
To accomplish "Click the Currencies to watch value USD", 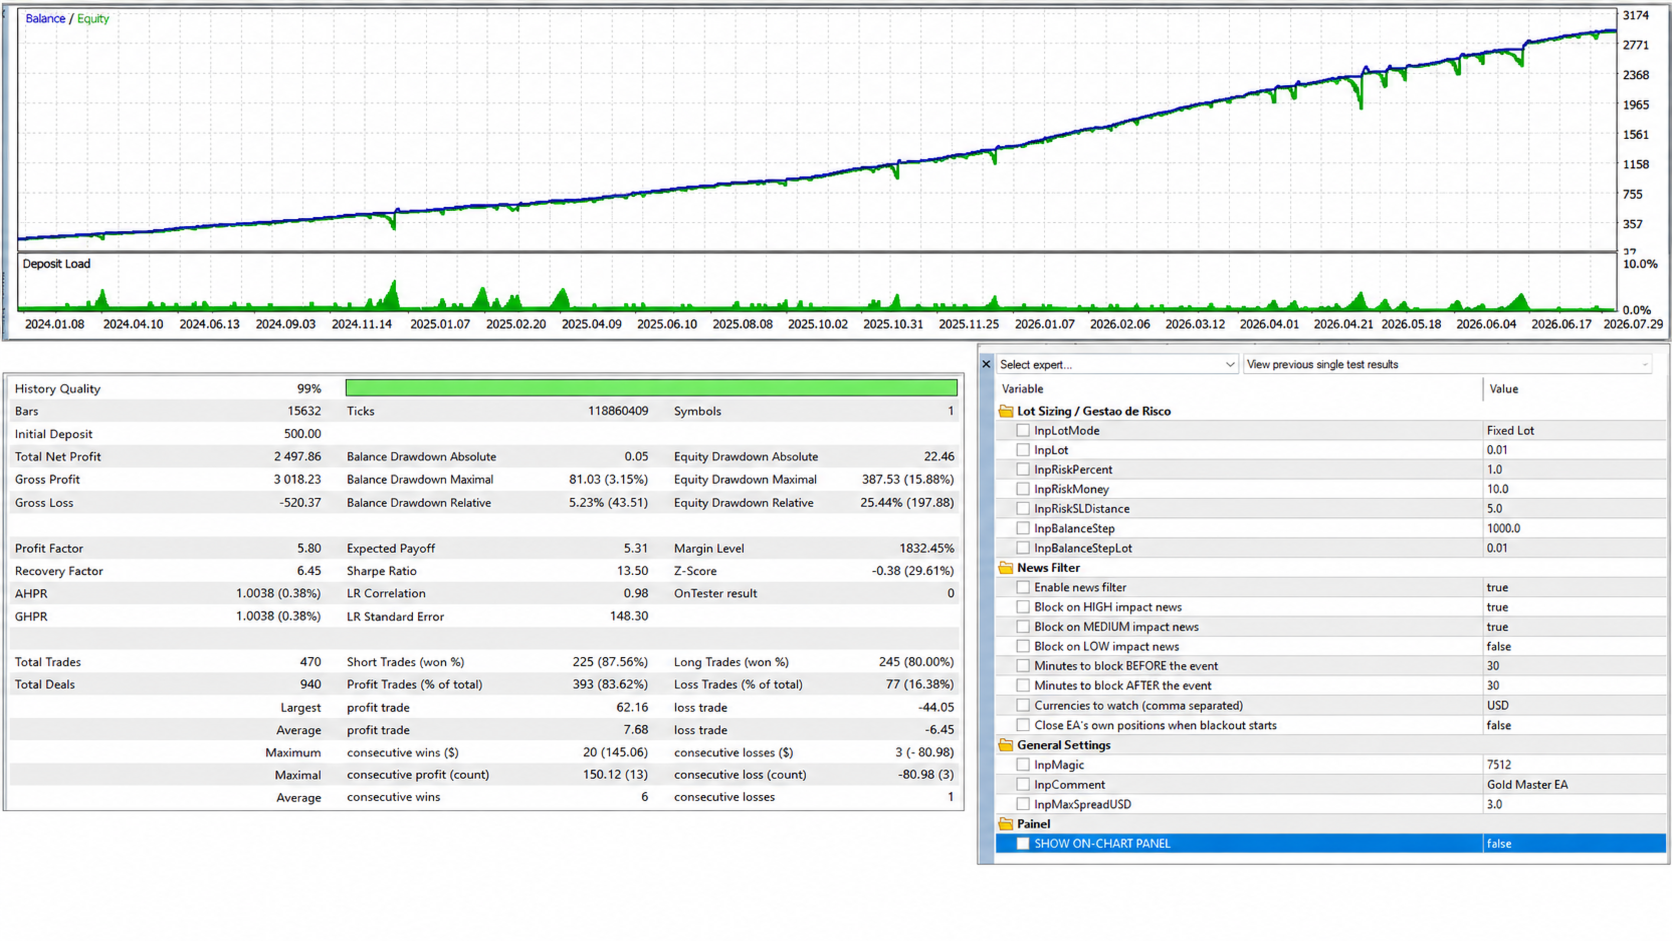I will coord(1497,706).
